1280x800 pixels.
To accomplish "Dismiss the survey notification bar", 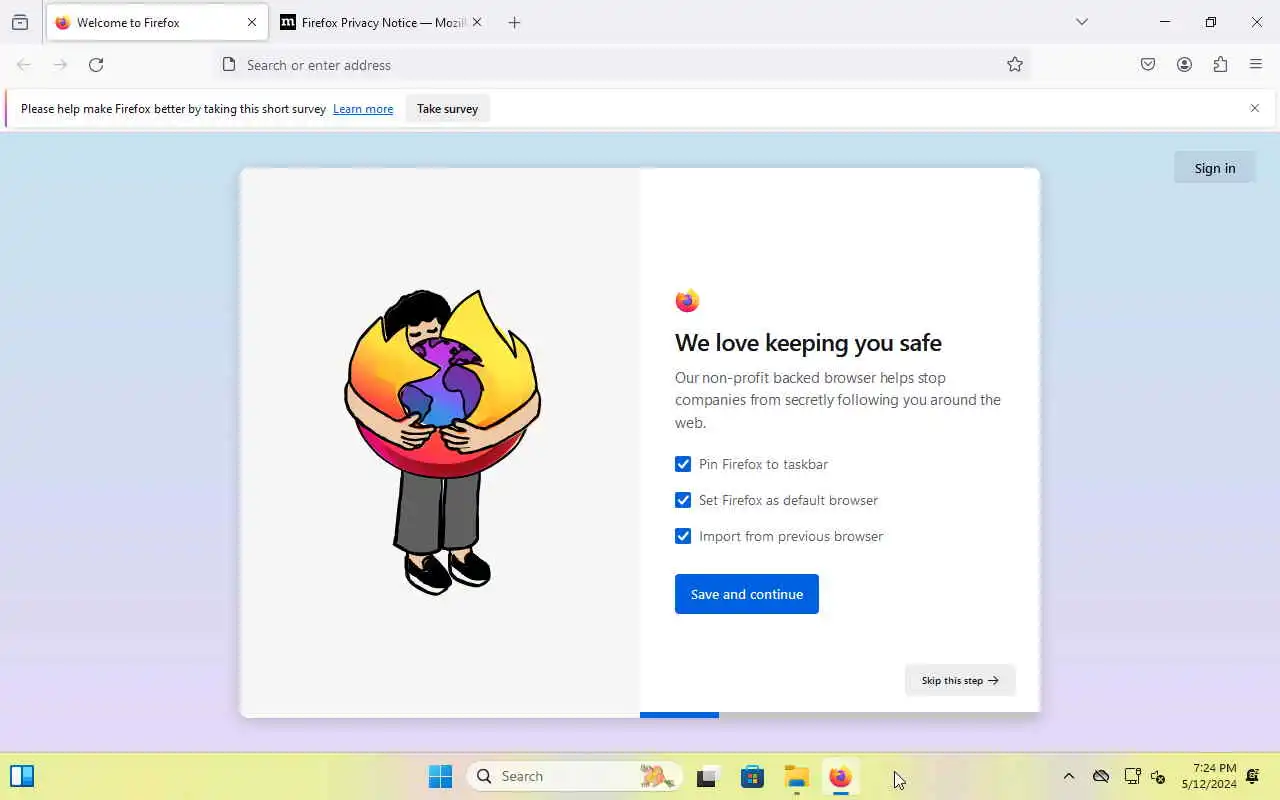I will [1255, 108].
